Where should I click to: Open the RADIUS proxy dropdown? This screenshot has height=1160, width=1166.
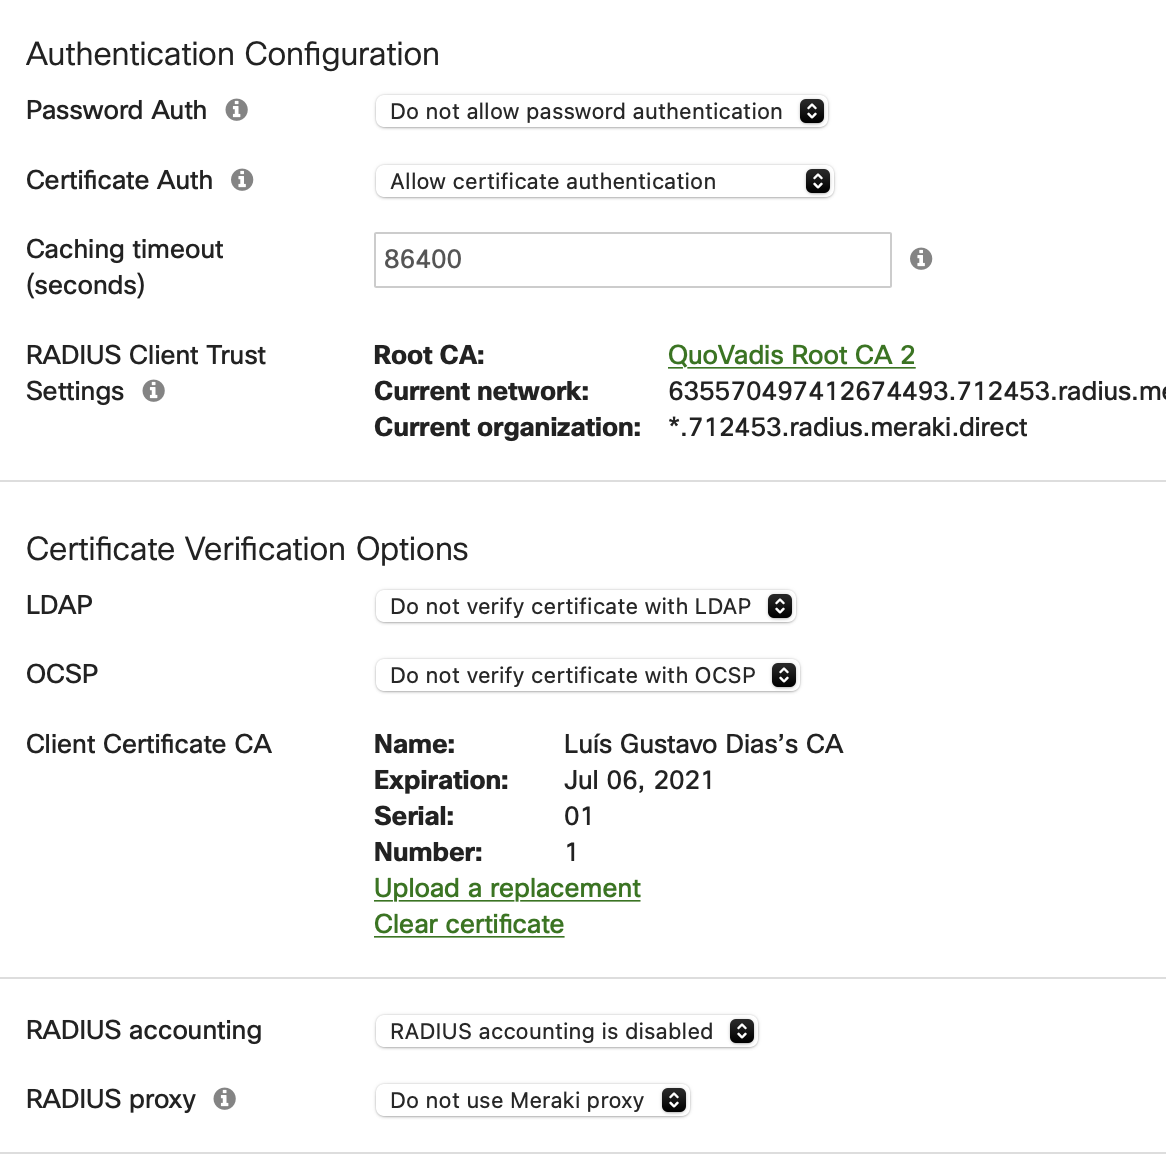[530, 1099]
